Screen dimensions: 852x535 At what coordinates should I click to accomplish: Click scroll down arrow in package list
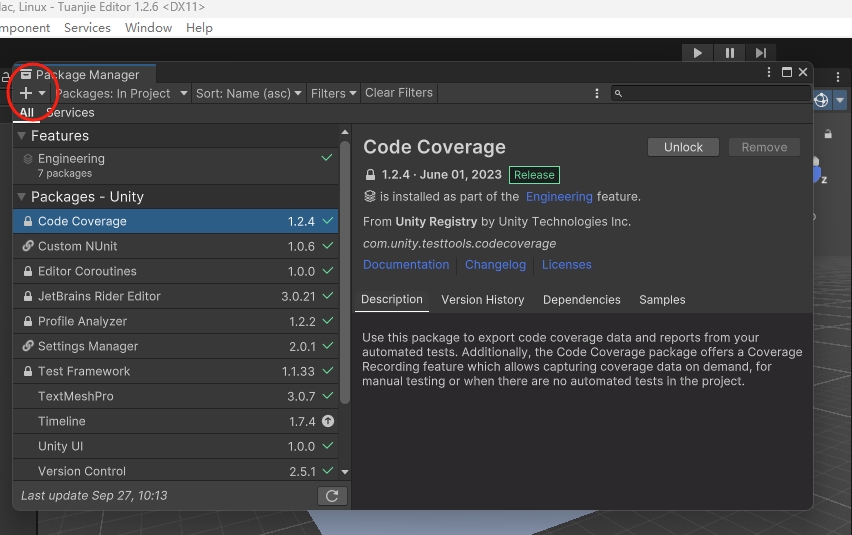point(344,472)
